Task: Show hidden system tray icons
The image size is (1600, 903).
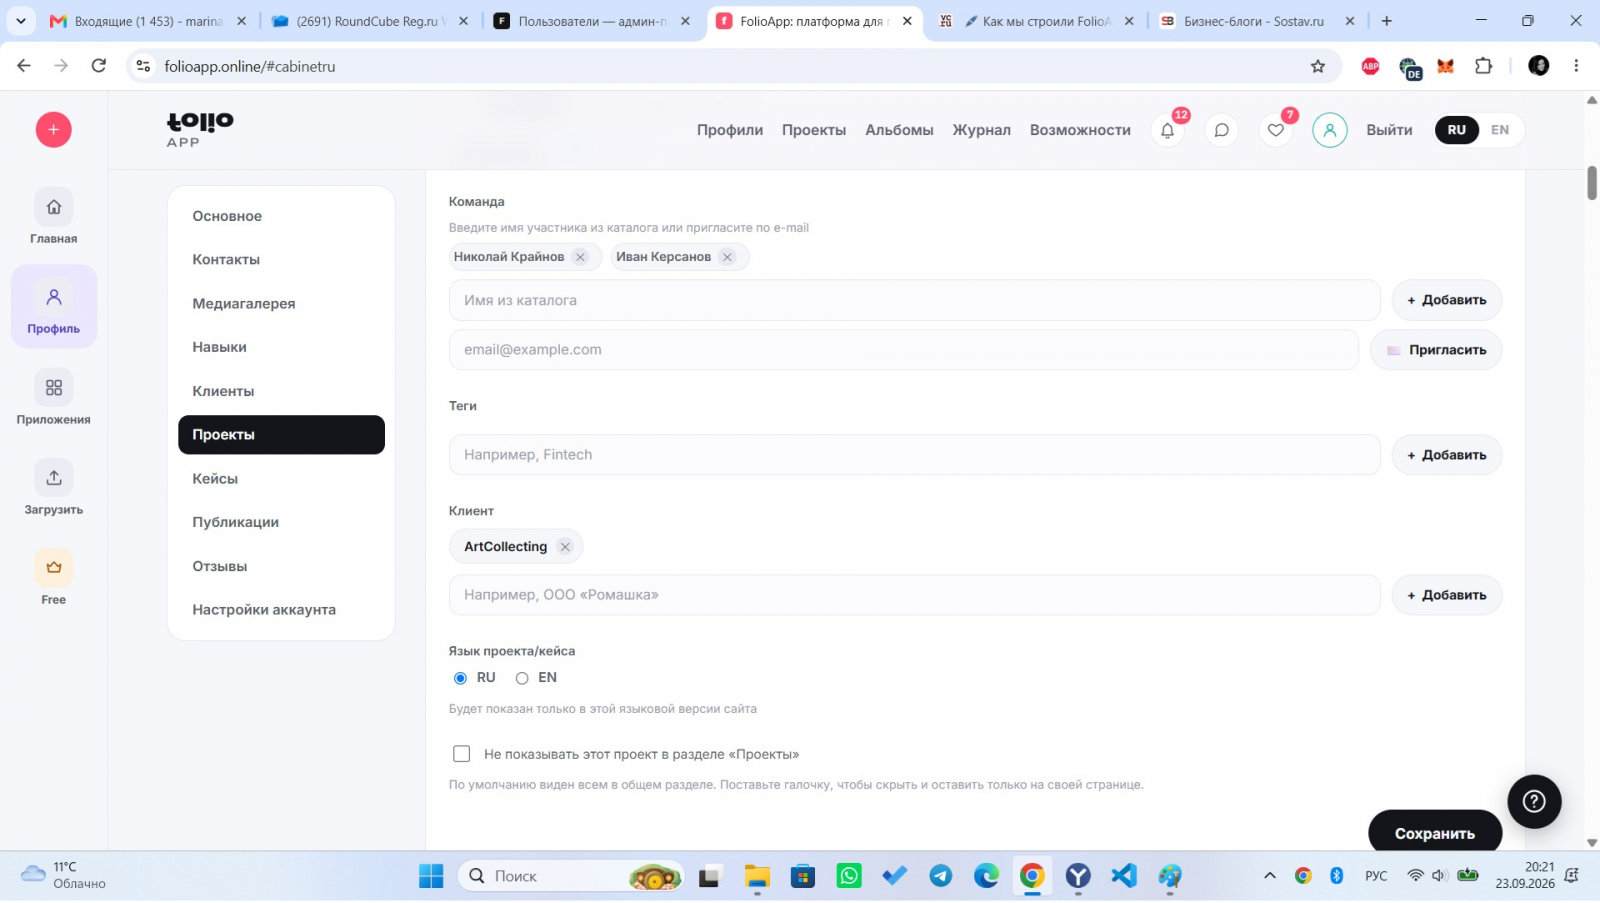Action: (x=1270, y=876)
